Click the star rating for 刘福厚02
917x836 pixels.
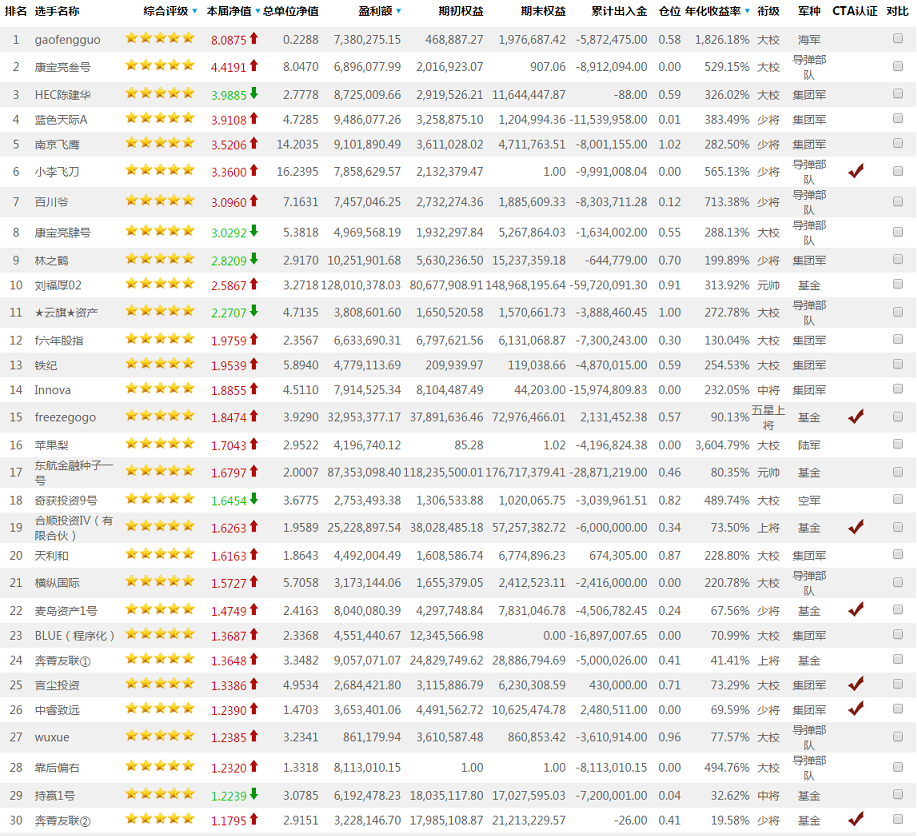(x=160, y=284)
